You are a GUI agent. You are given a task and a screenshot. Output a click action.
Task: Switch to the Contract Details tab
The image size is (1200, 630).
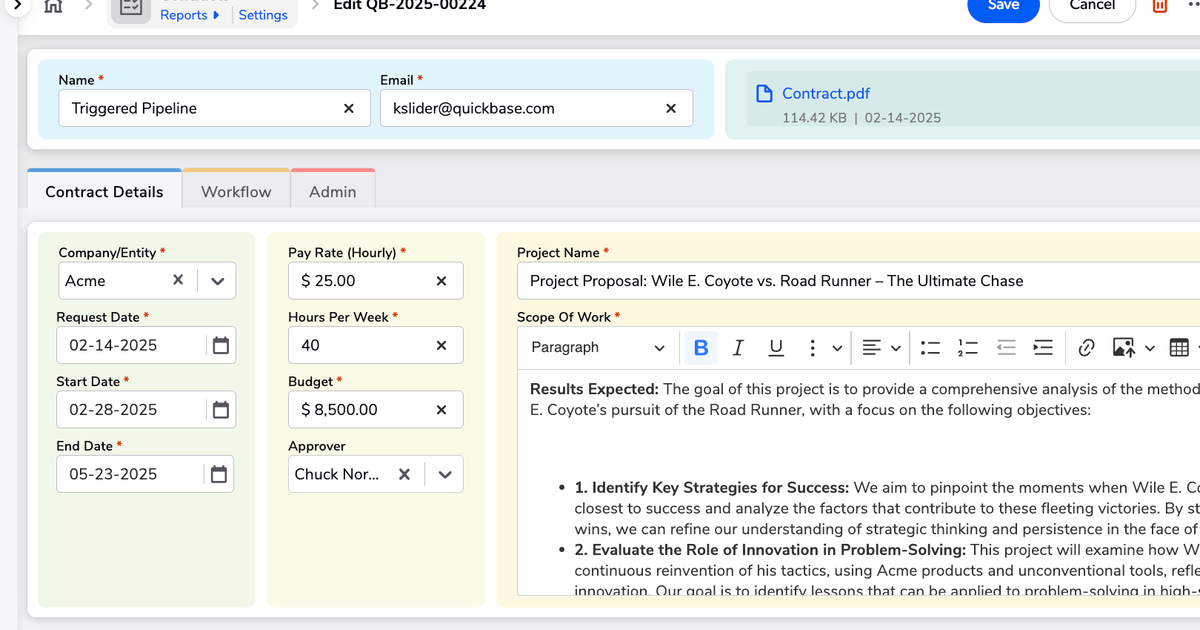104,192
